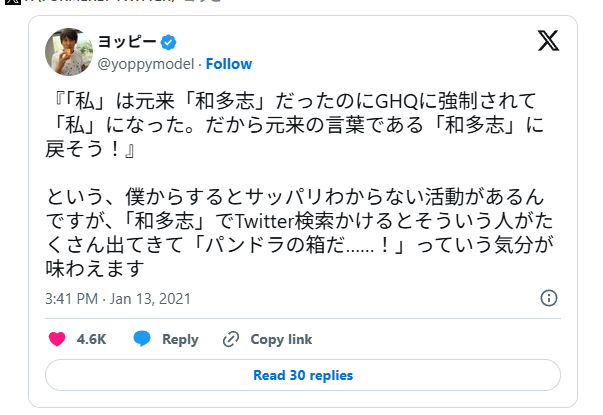
Task: Click the blue reply bubble icon
Action: tap(142, 339)
